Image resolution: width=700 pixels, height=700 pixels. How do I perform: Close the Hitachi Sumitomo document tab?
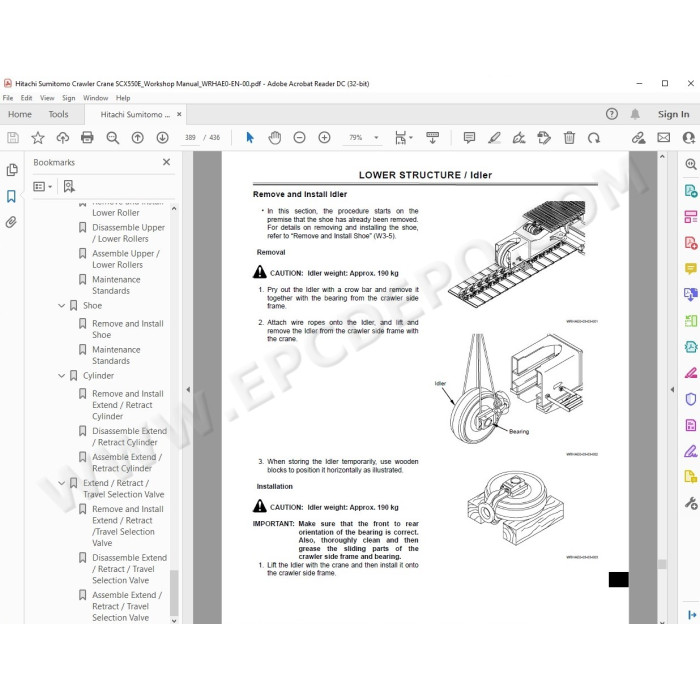179,114
